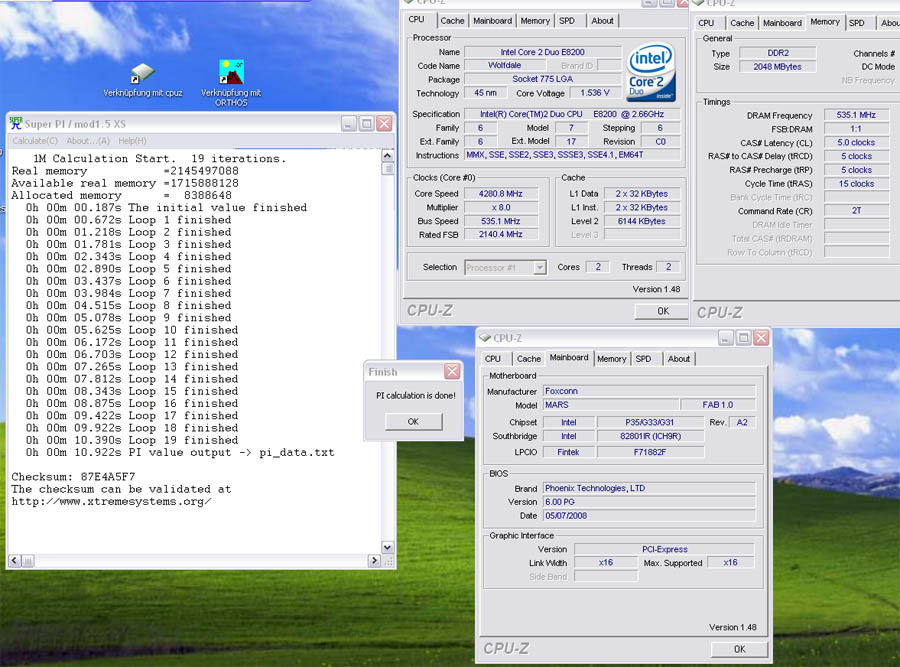Select SPD tab in CPU-Z Mainboard window
Image resolution: width=900 pixels, height=667 pixels.
643,359
